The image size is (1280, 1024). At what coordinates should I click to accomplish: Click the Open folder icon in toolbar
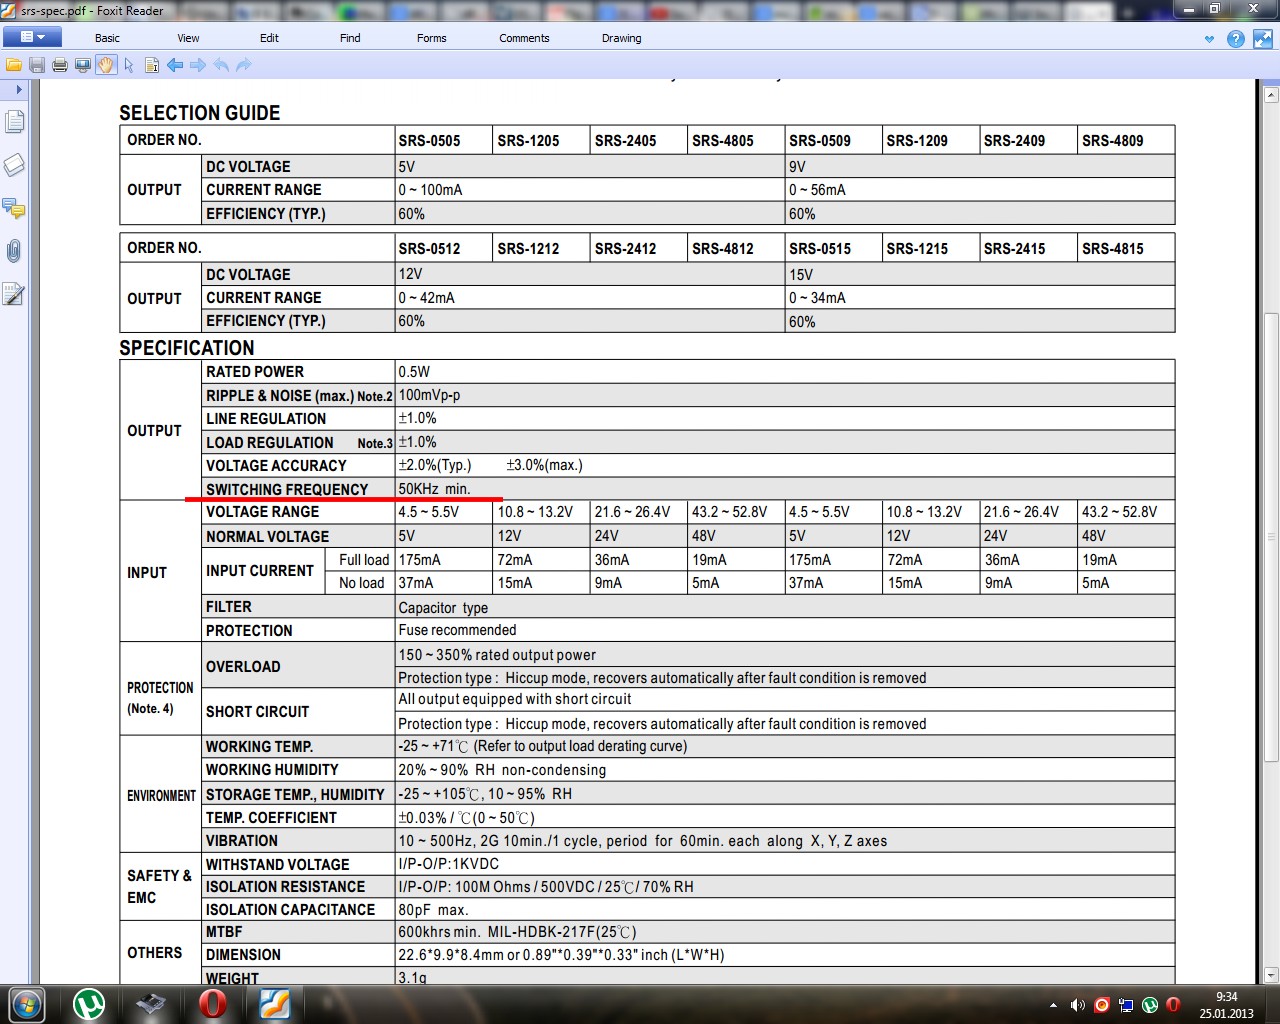tap(14, 65)
